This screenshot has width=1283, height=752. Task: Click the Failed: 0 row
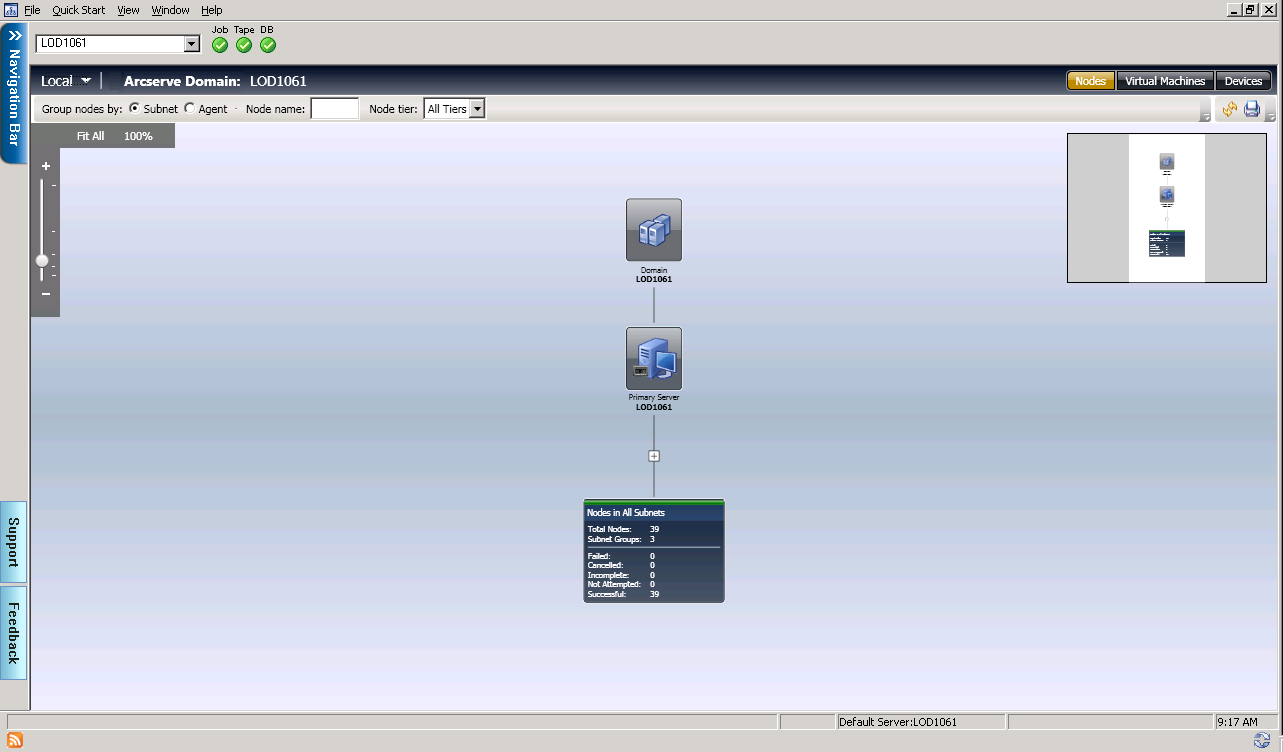pos(654,556)
